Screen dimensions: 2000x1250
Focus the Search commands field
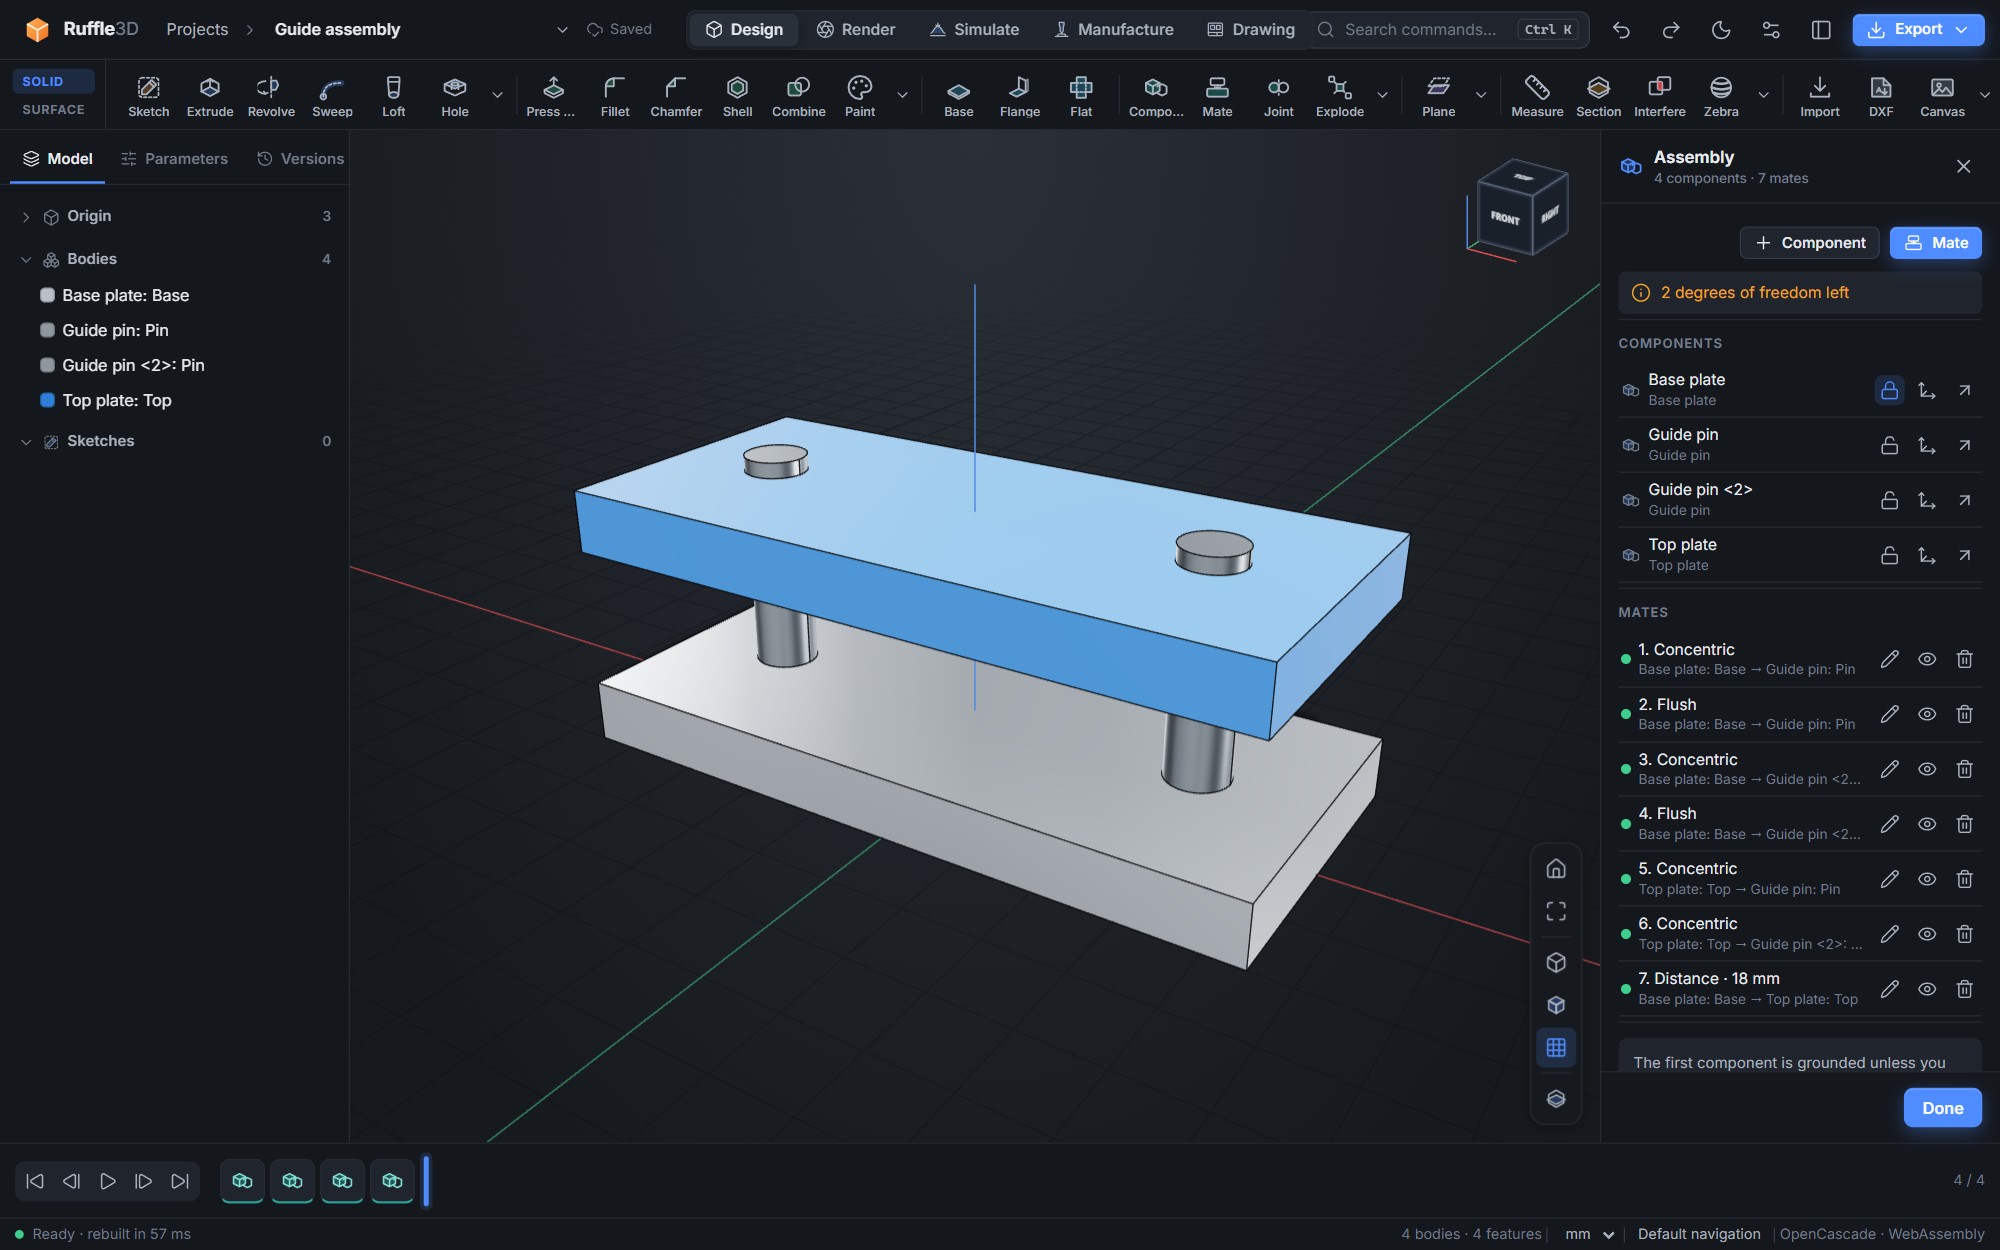pyautogui.click(x=1449, y=30)
